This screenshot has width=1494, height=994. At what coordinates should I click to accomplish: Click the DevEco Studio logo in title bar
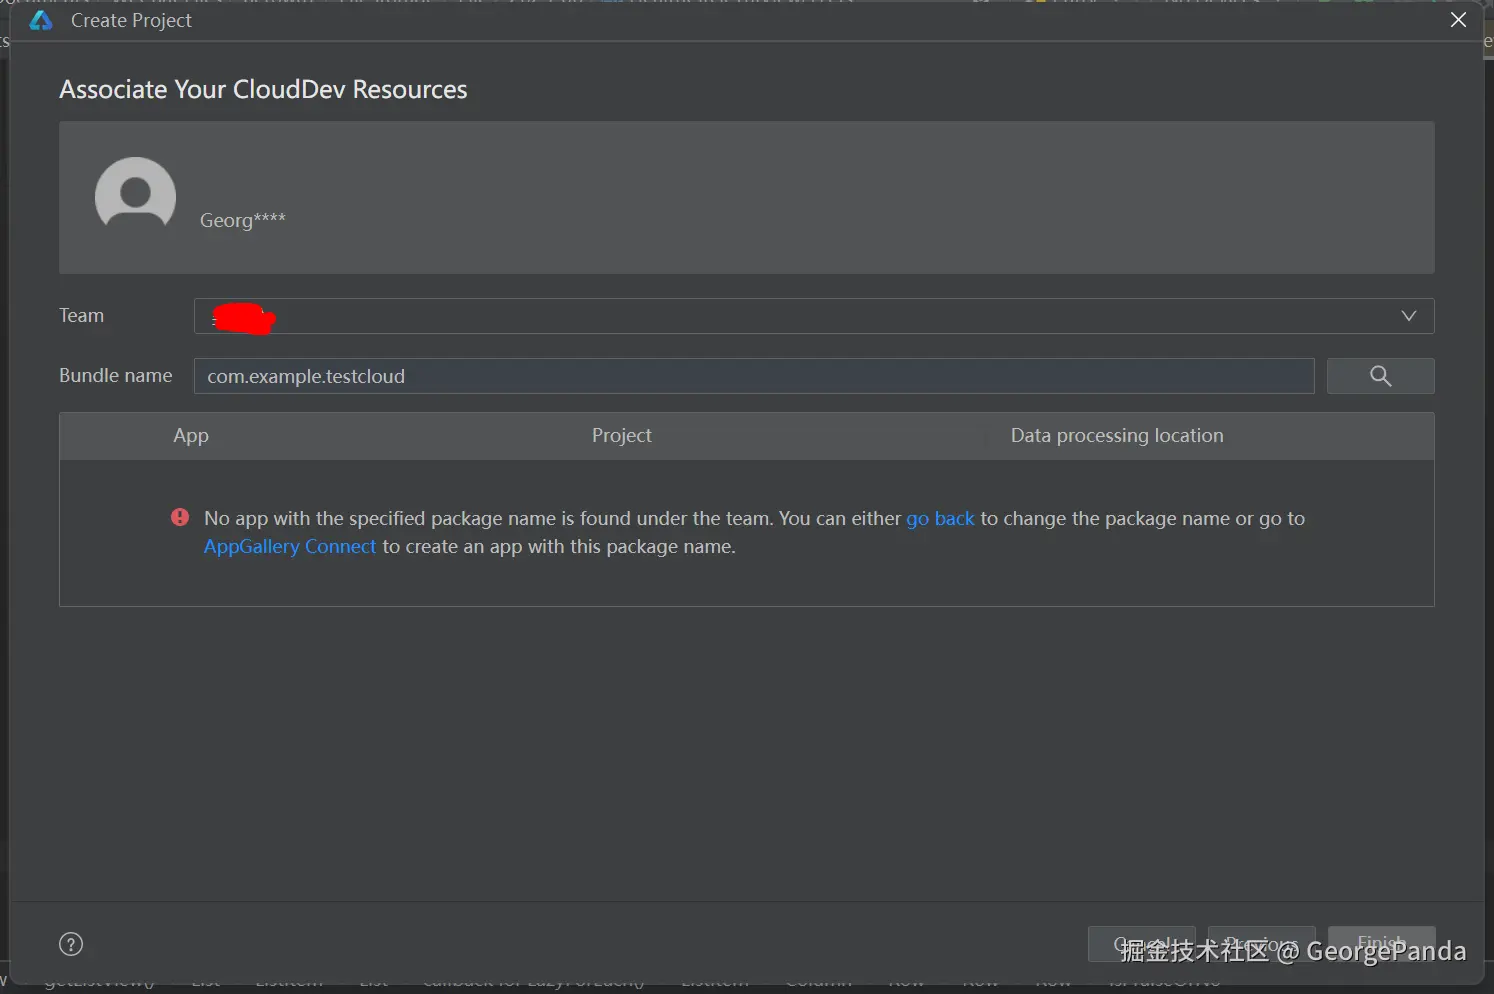pos(41,20)
